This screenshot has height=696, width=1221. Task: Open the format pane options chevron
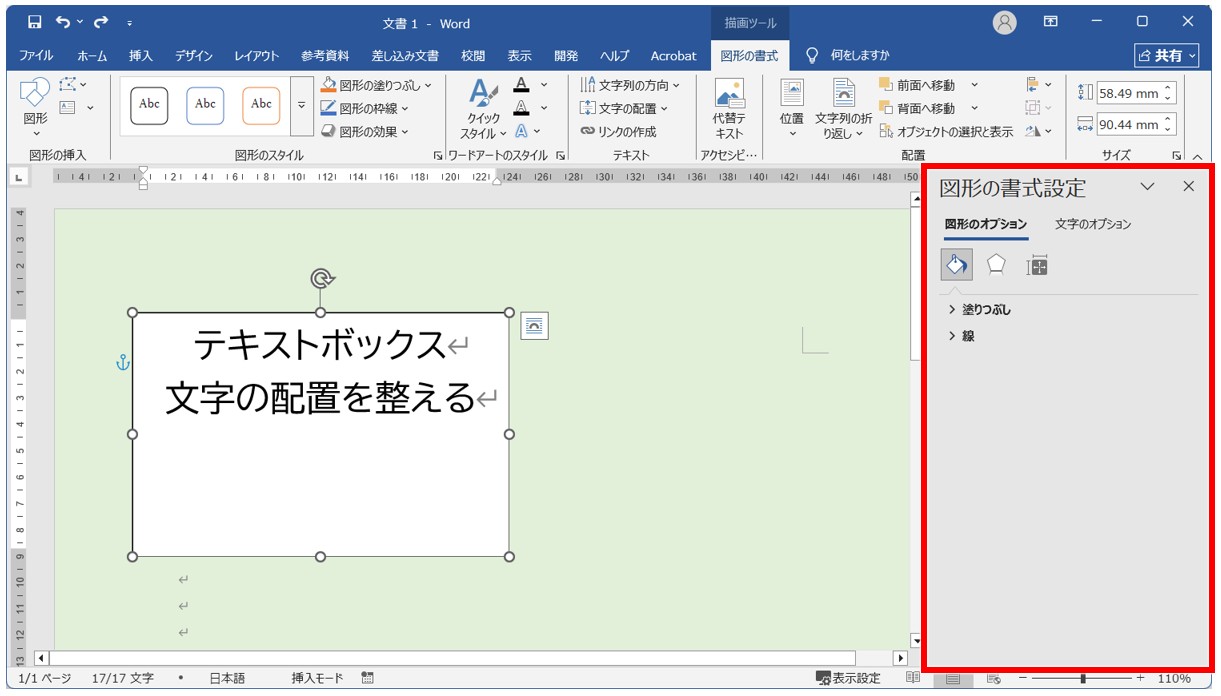point(1147,186)
